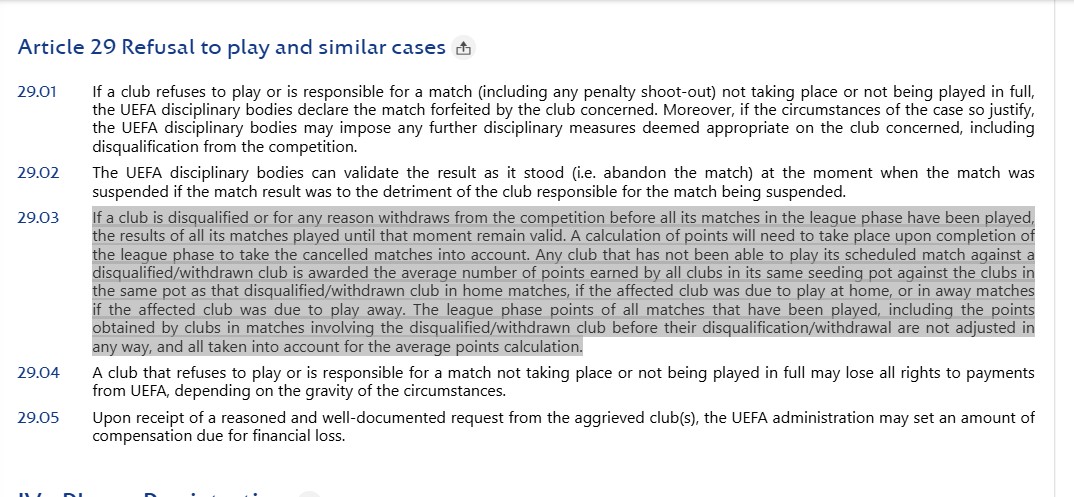Image resolution: width=1074 pixels, height=497 pixels.
Task: Click the share icon beside Article 29 heading
Action: pyautogui.click(x=462, y=48)
